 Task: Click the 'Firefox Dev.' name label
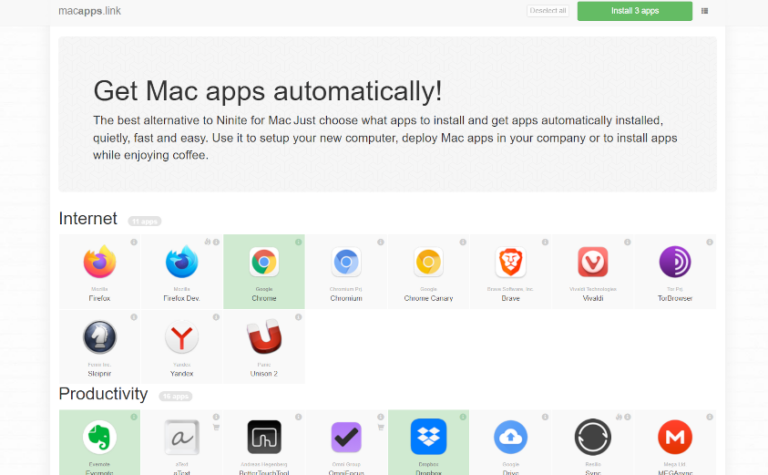point(182,298)
